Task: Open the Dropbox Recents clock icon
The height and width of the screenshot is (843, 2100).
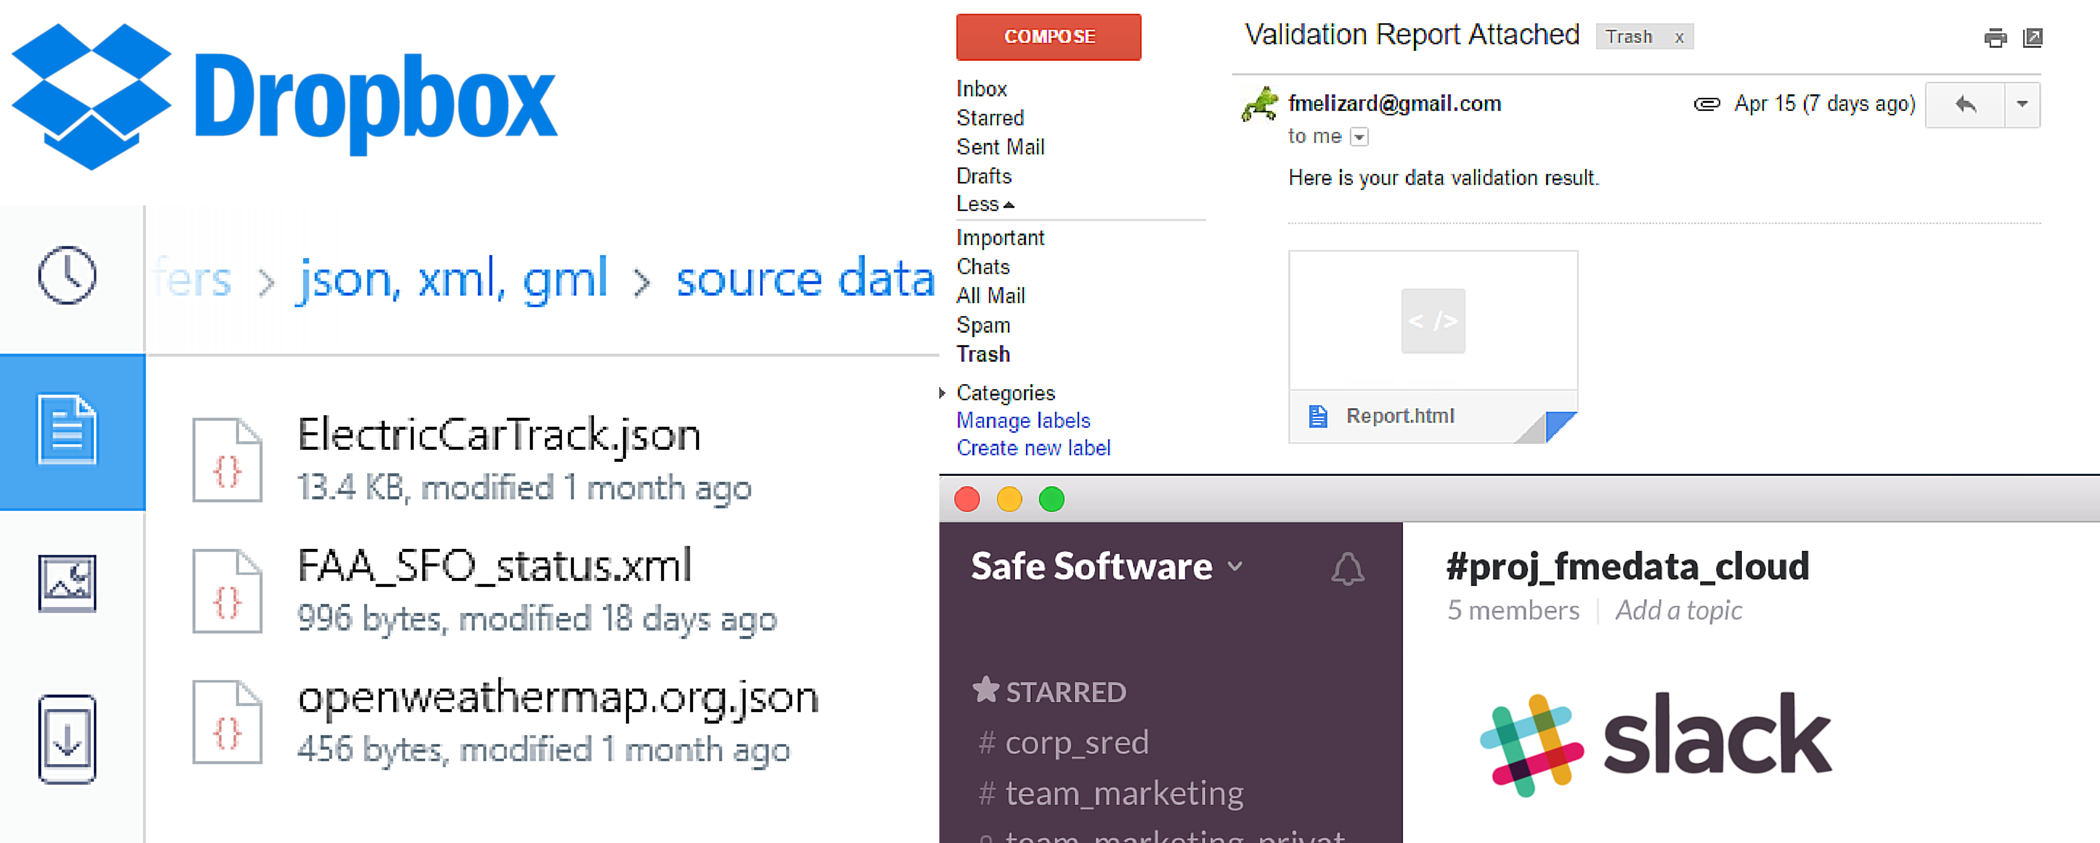Action: 67,274
